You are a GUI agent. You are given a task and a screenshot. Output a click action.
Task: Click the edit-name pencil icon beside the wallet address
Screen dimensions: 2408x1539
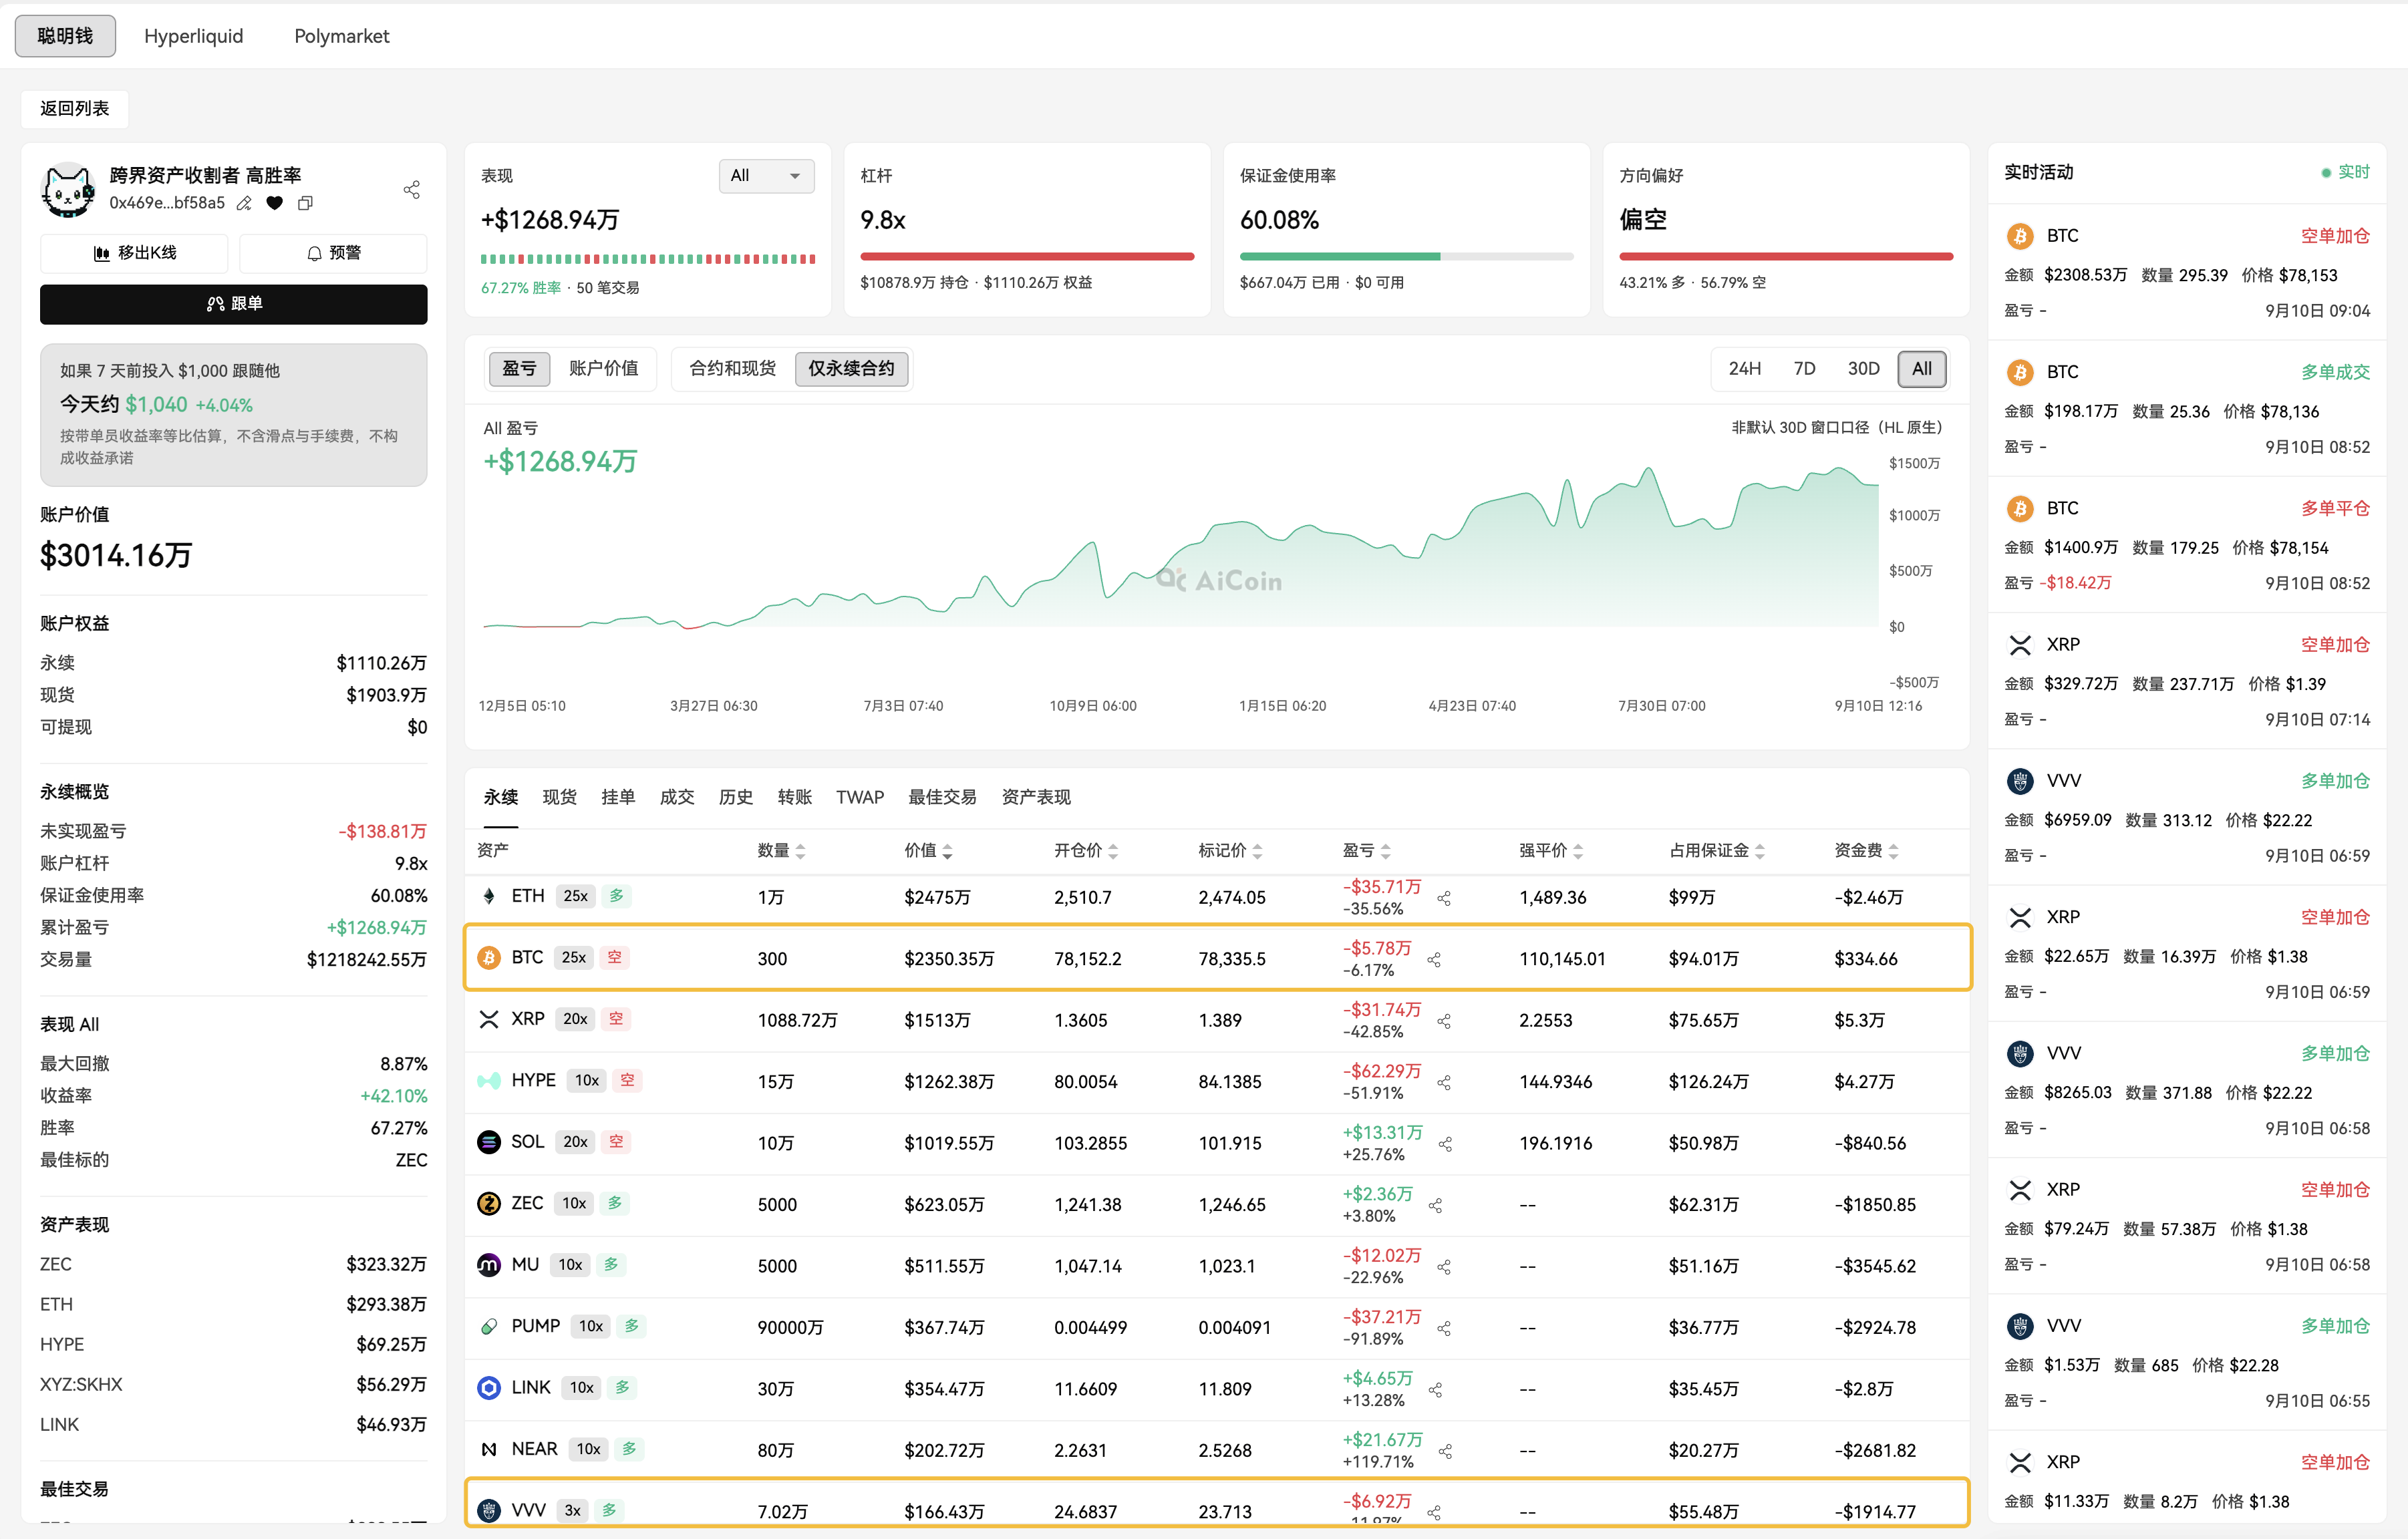[244, 203]
